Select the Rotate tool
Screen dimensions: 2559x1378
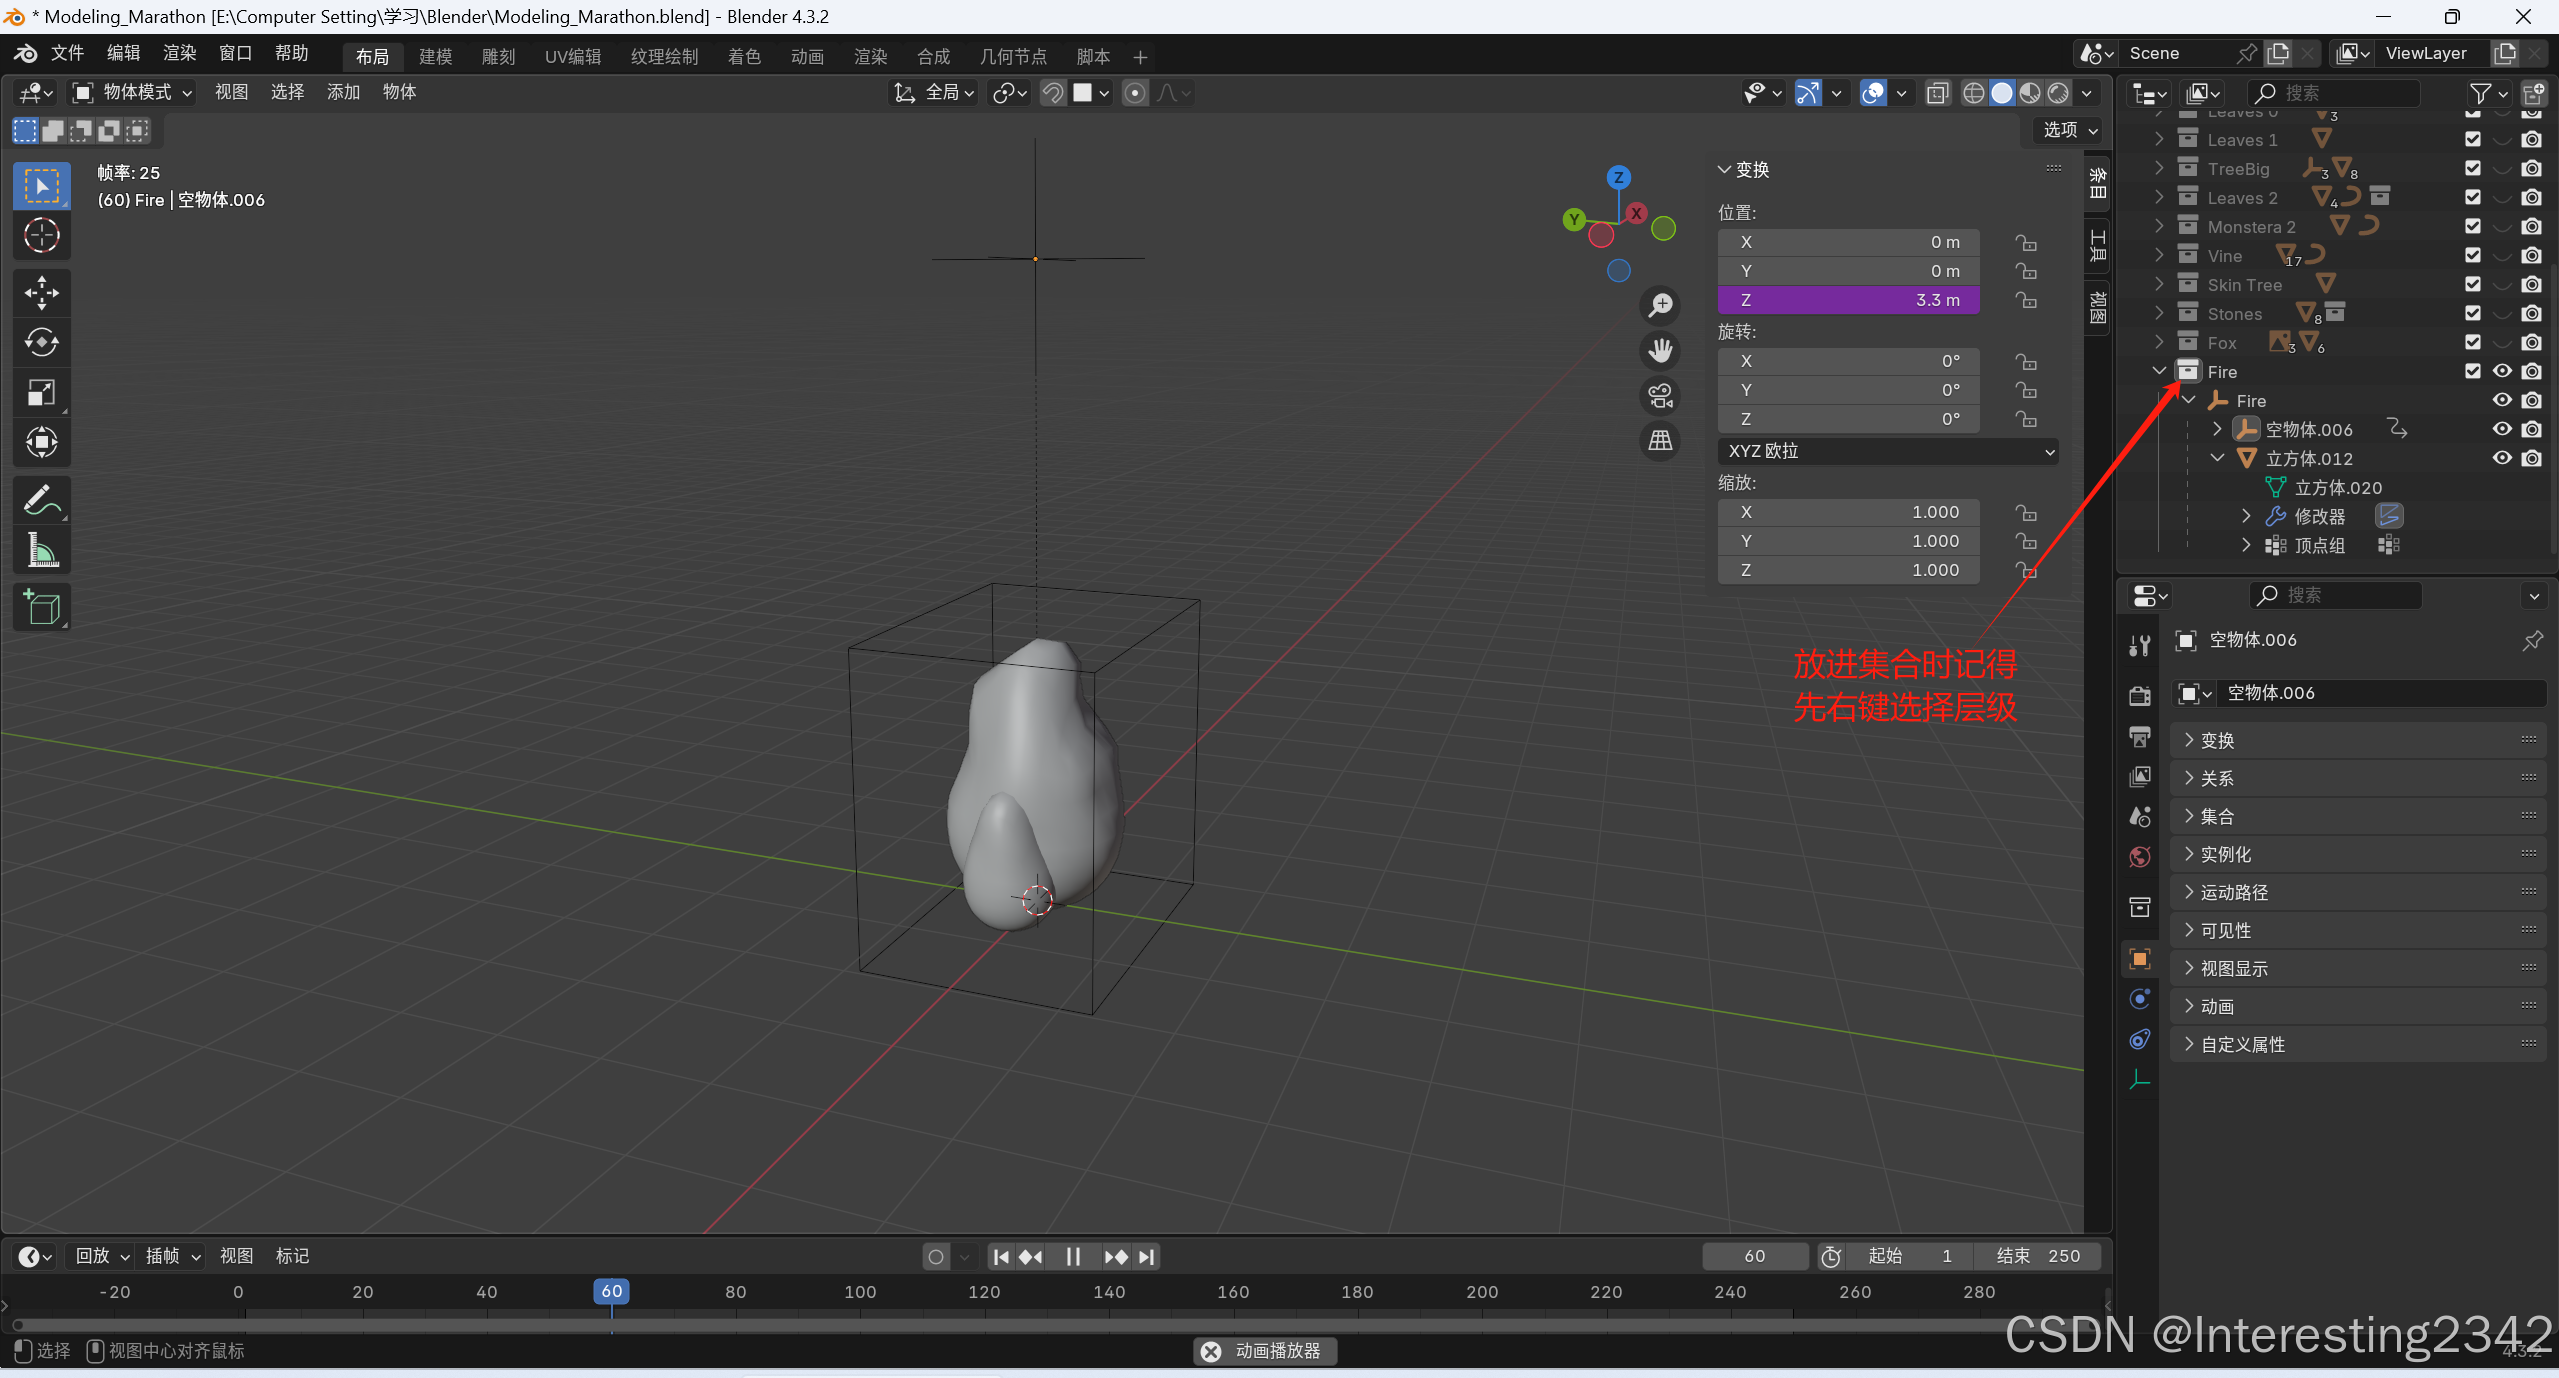(x=41, y=343)
